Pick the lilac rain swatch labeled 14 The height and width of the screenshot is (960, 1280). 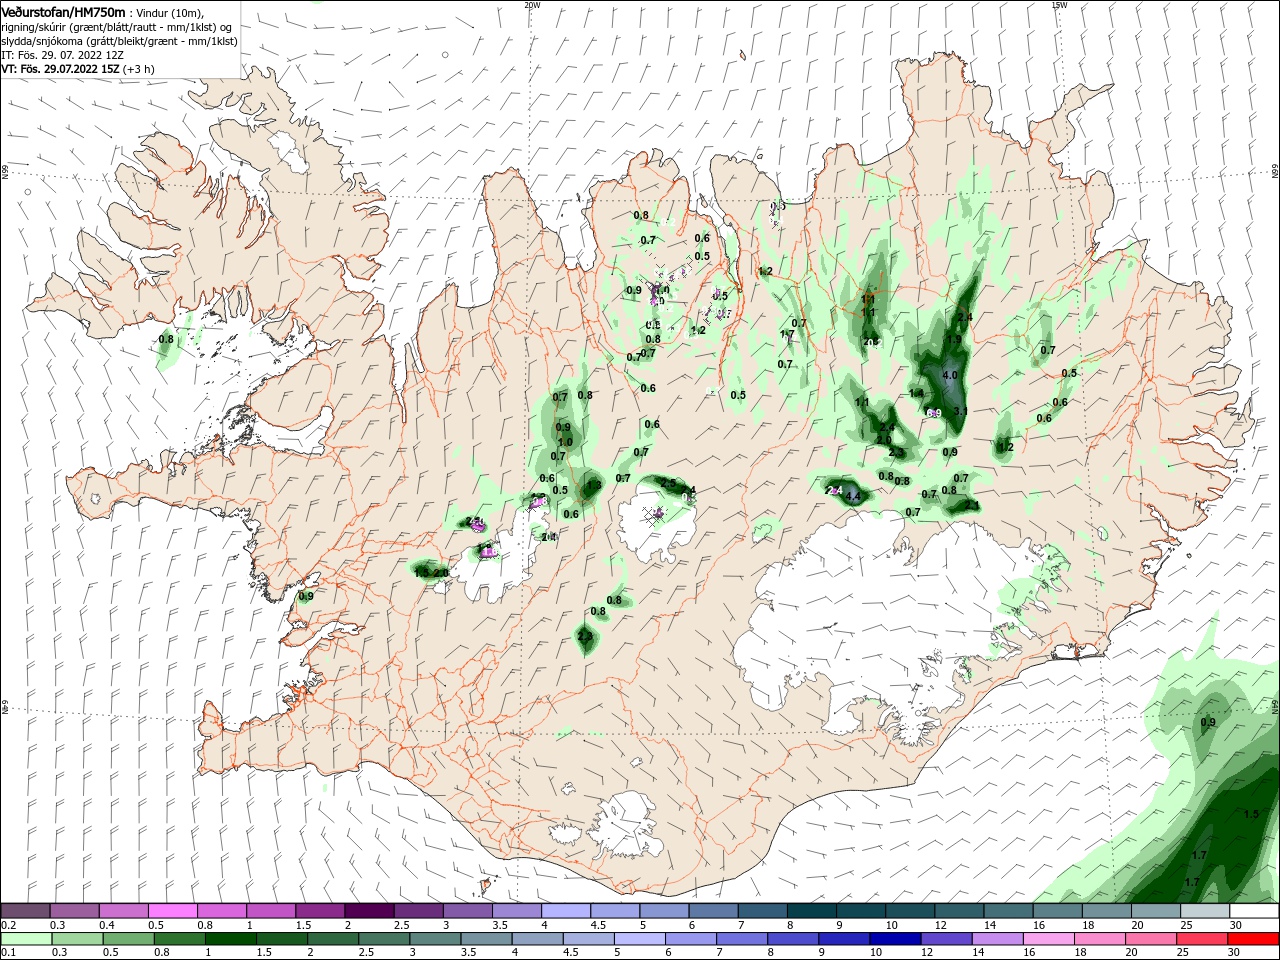pos(996,938)
